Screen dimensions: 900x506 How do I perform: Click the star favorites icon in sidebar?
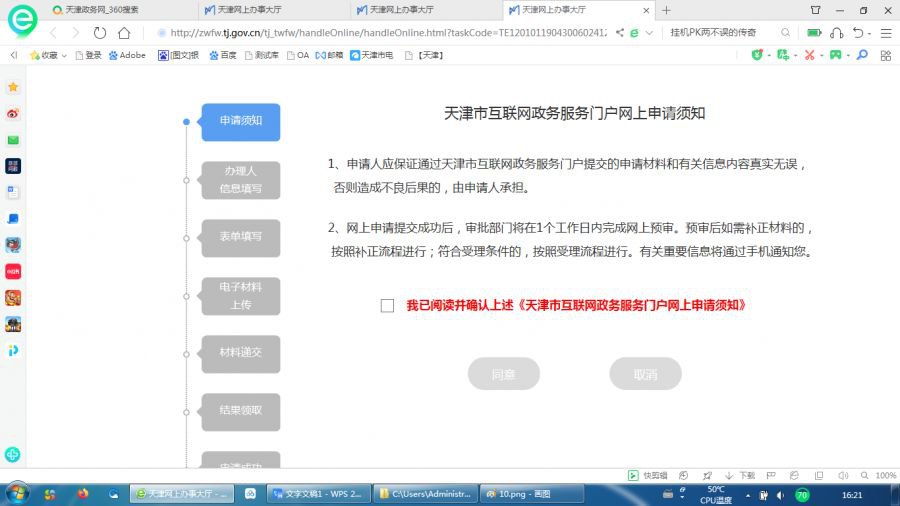13,88
